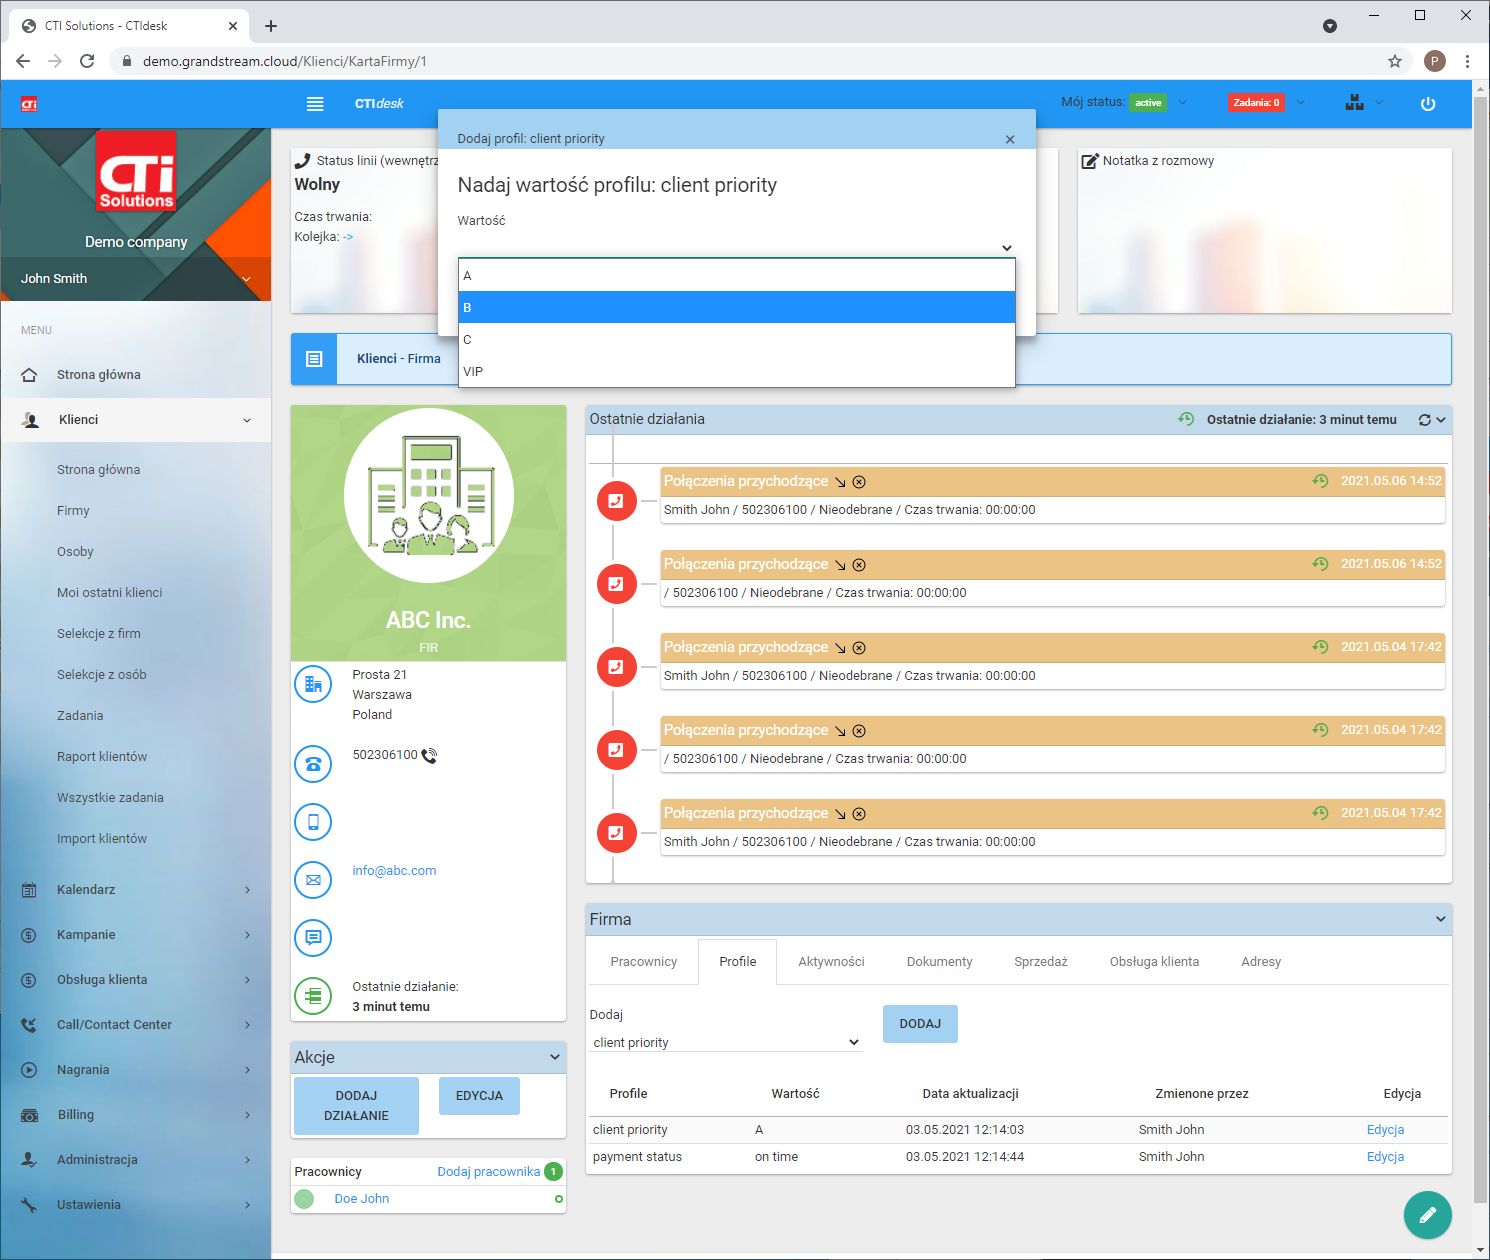
Task: Click the Dodaj pracownika link
Action: tap(488, 1171)
